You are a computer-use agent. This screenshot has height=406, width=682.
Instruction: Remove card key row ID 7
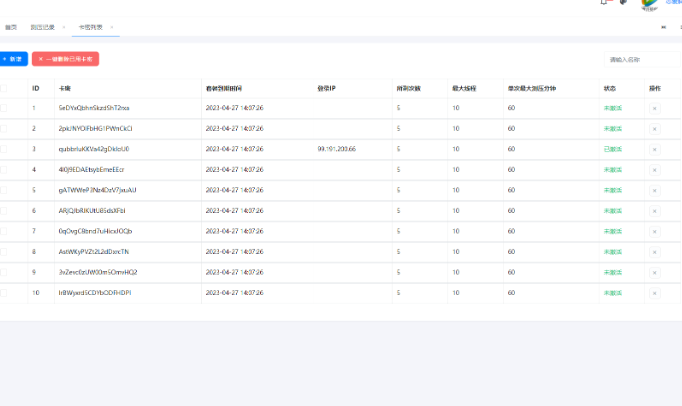655,231
